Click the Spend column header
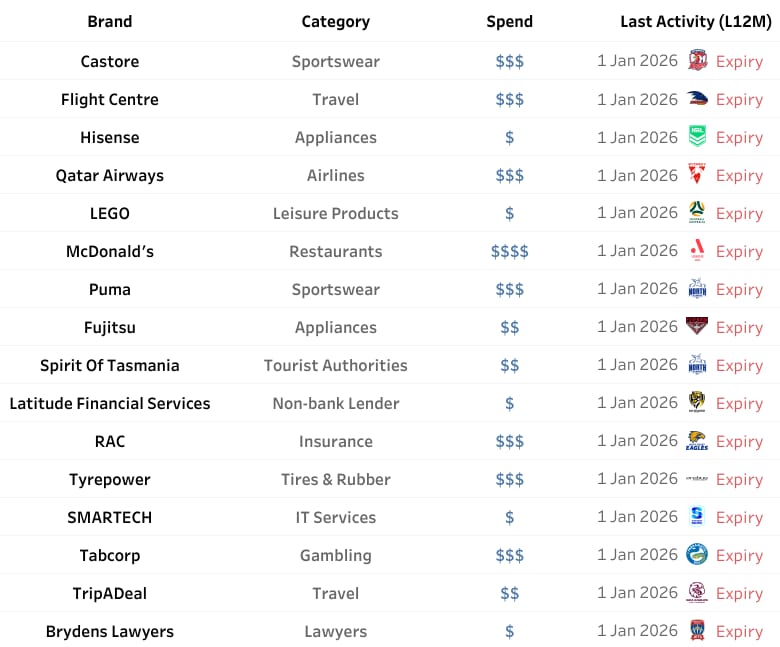The width and height of the screenshot is (780, 647). 509,21
